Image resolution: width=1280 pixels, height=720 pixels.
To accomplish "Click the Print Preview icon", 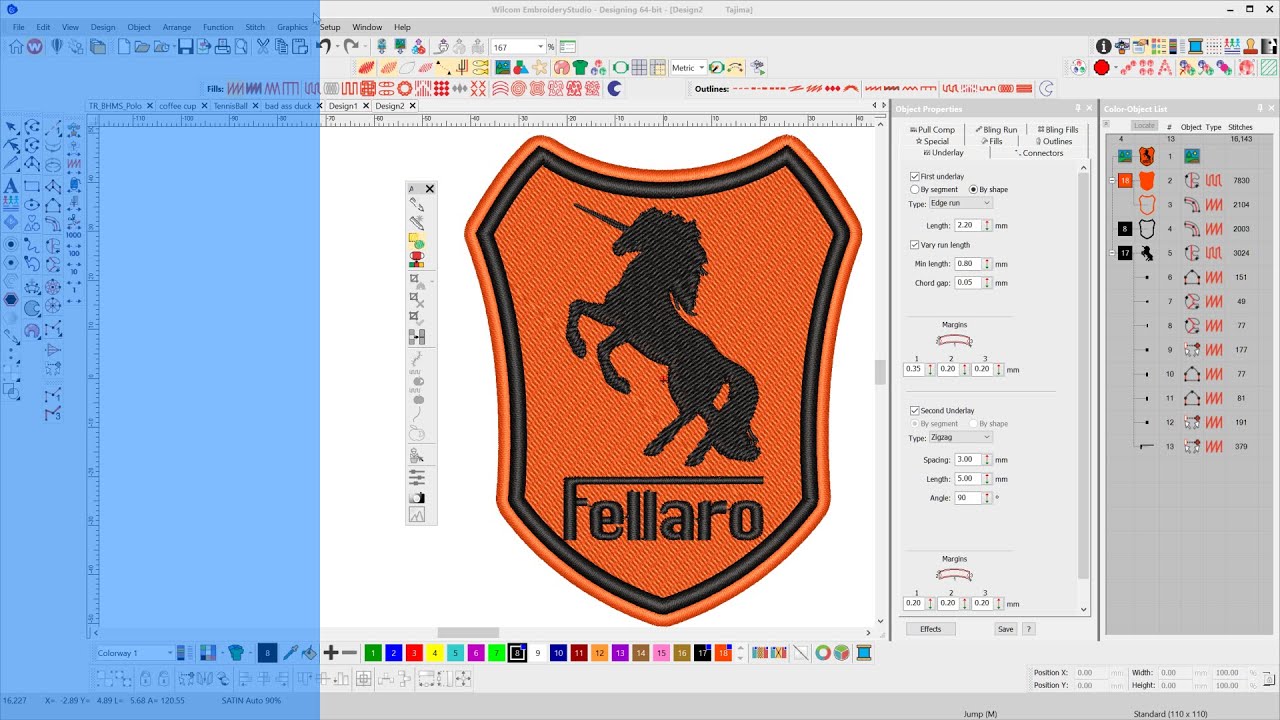I will pyautogui.click(x=241, y=46).
